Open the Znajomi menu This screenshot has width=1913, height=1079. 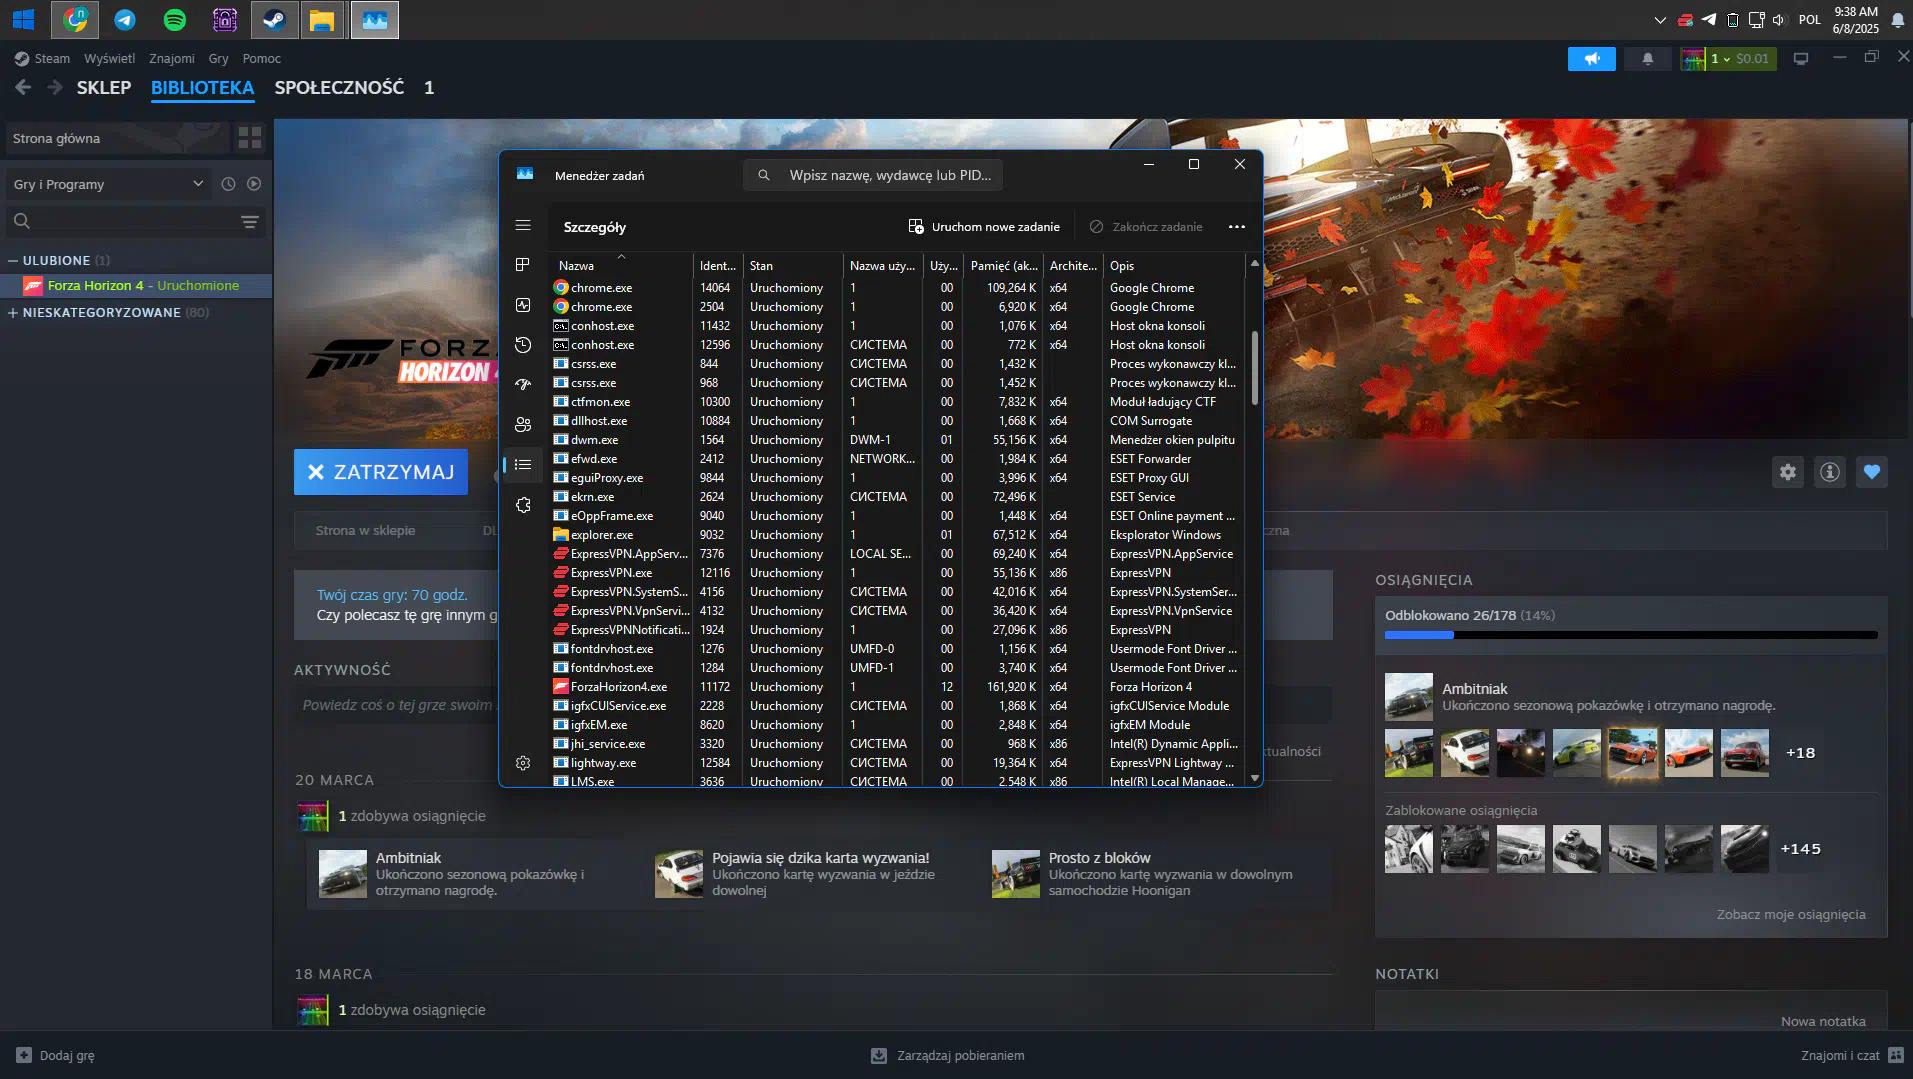click(172, 59)
